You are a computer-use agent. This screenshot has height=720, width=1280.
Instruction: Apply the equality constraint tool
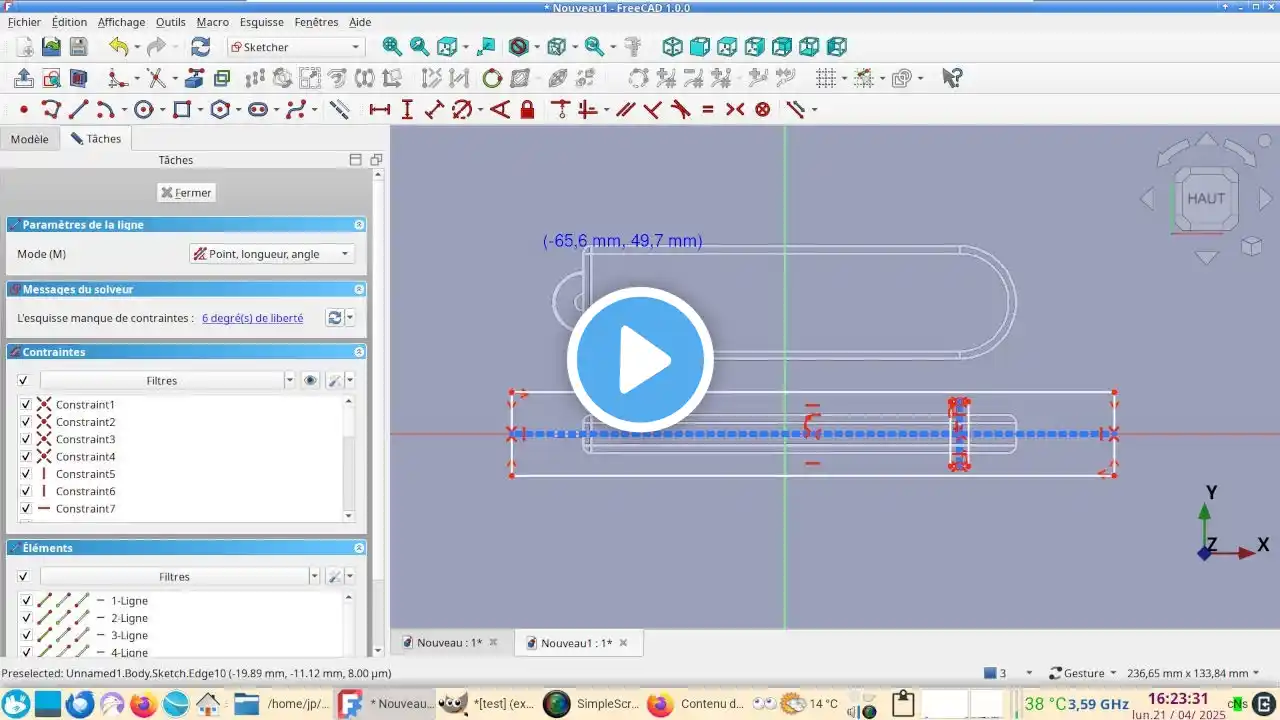click(708, 109)
